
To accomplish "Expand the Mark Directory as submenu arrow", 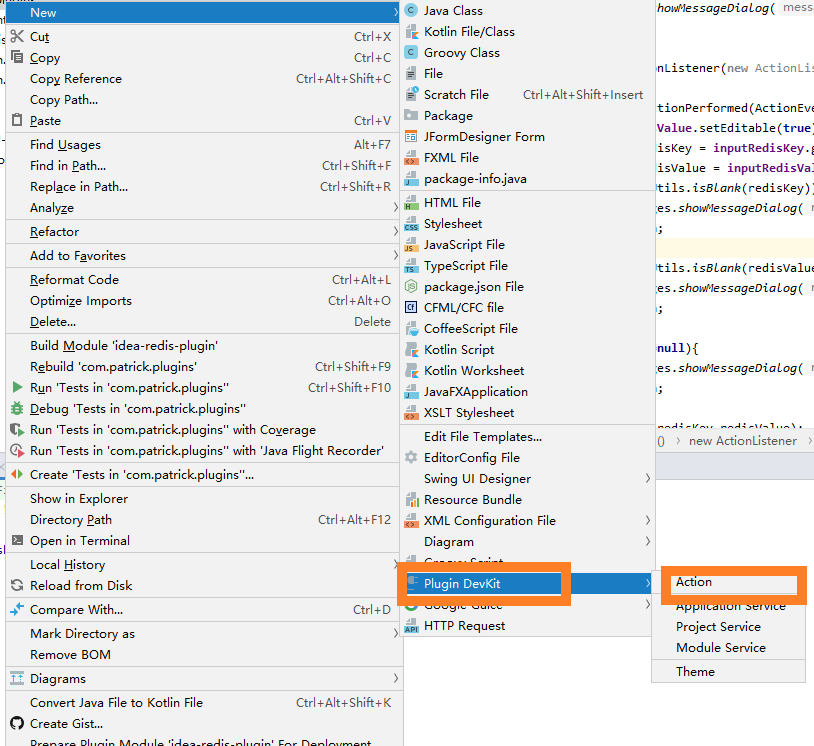I will pyautogui.click(x=395, y=633).
